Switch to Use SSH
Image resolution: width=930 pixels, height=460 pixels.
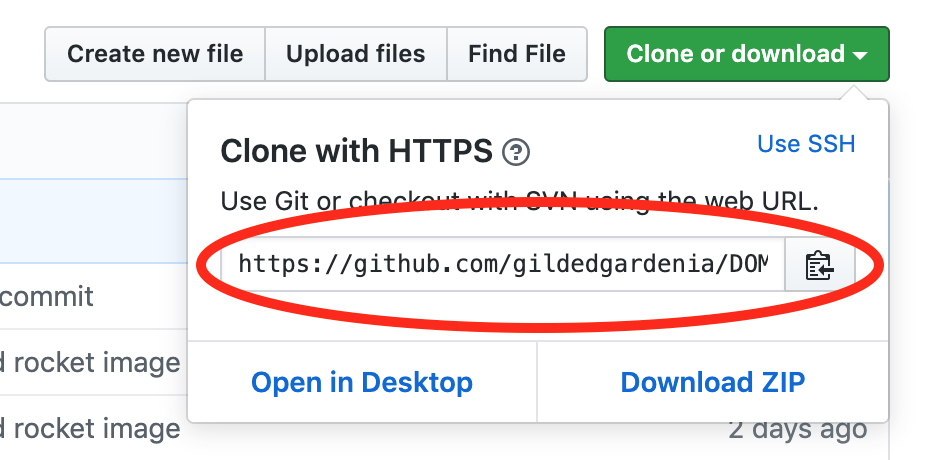pyautogui.click(x=806, y=144)
